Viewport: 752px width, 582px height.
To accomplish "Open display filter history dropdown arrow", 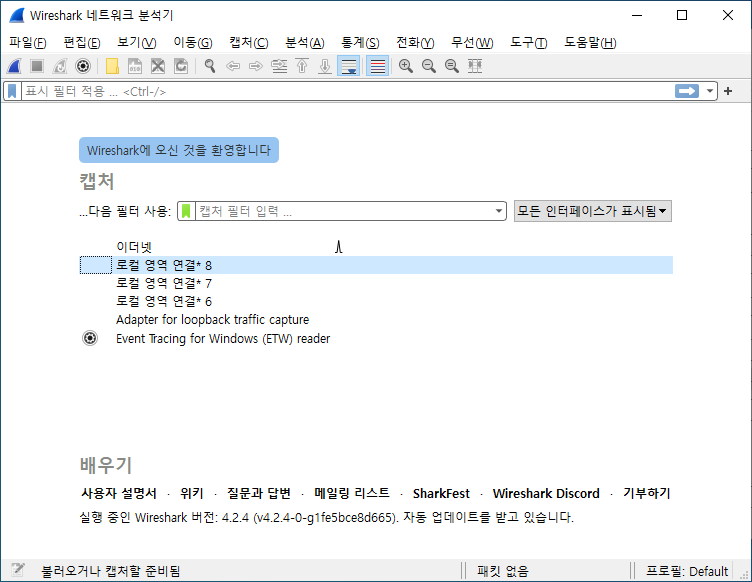I will [x=710, y=91].
